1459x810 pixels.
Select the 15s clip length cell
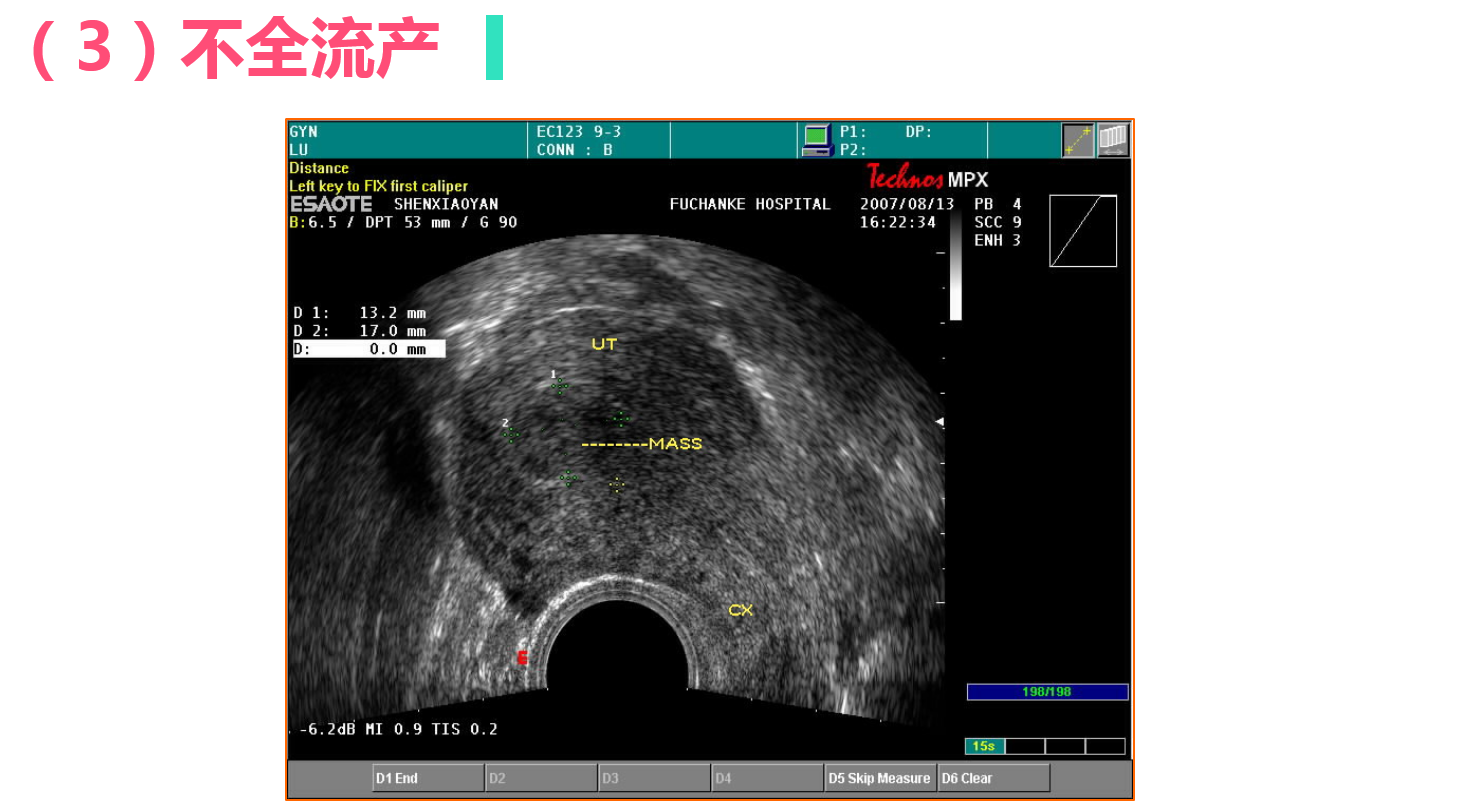[984, 746]
